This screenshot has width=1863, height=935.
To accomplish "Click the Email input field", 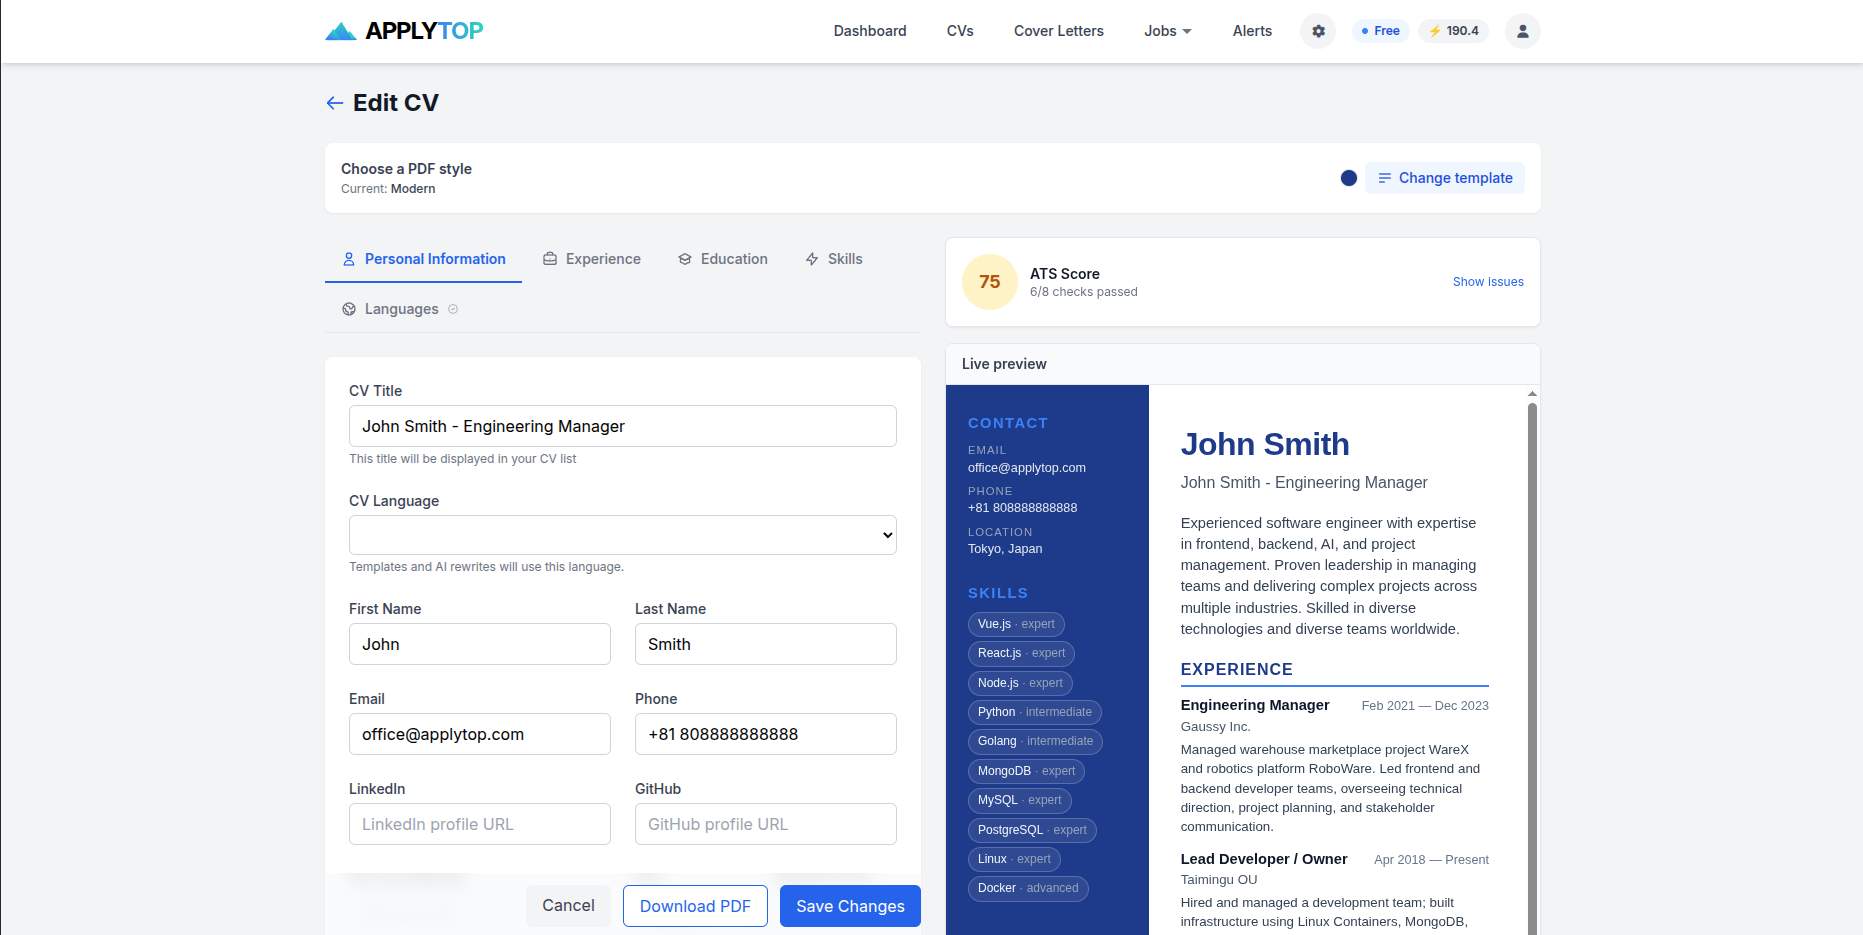I will click(x=479, y=734).
